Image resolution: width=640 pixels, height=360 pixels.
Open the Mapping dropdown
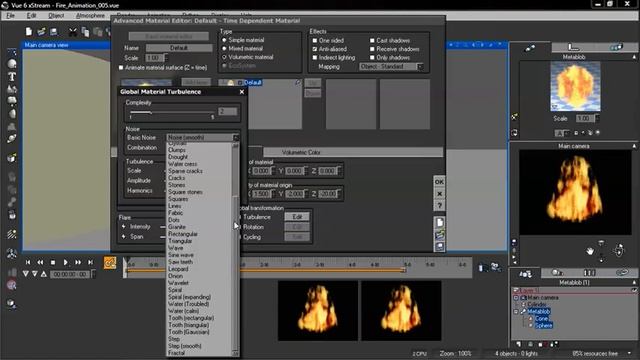[391, 66]
